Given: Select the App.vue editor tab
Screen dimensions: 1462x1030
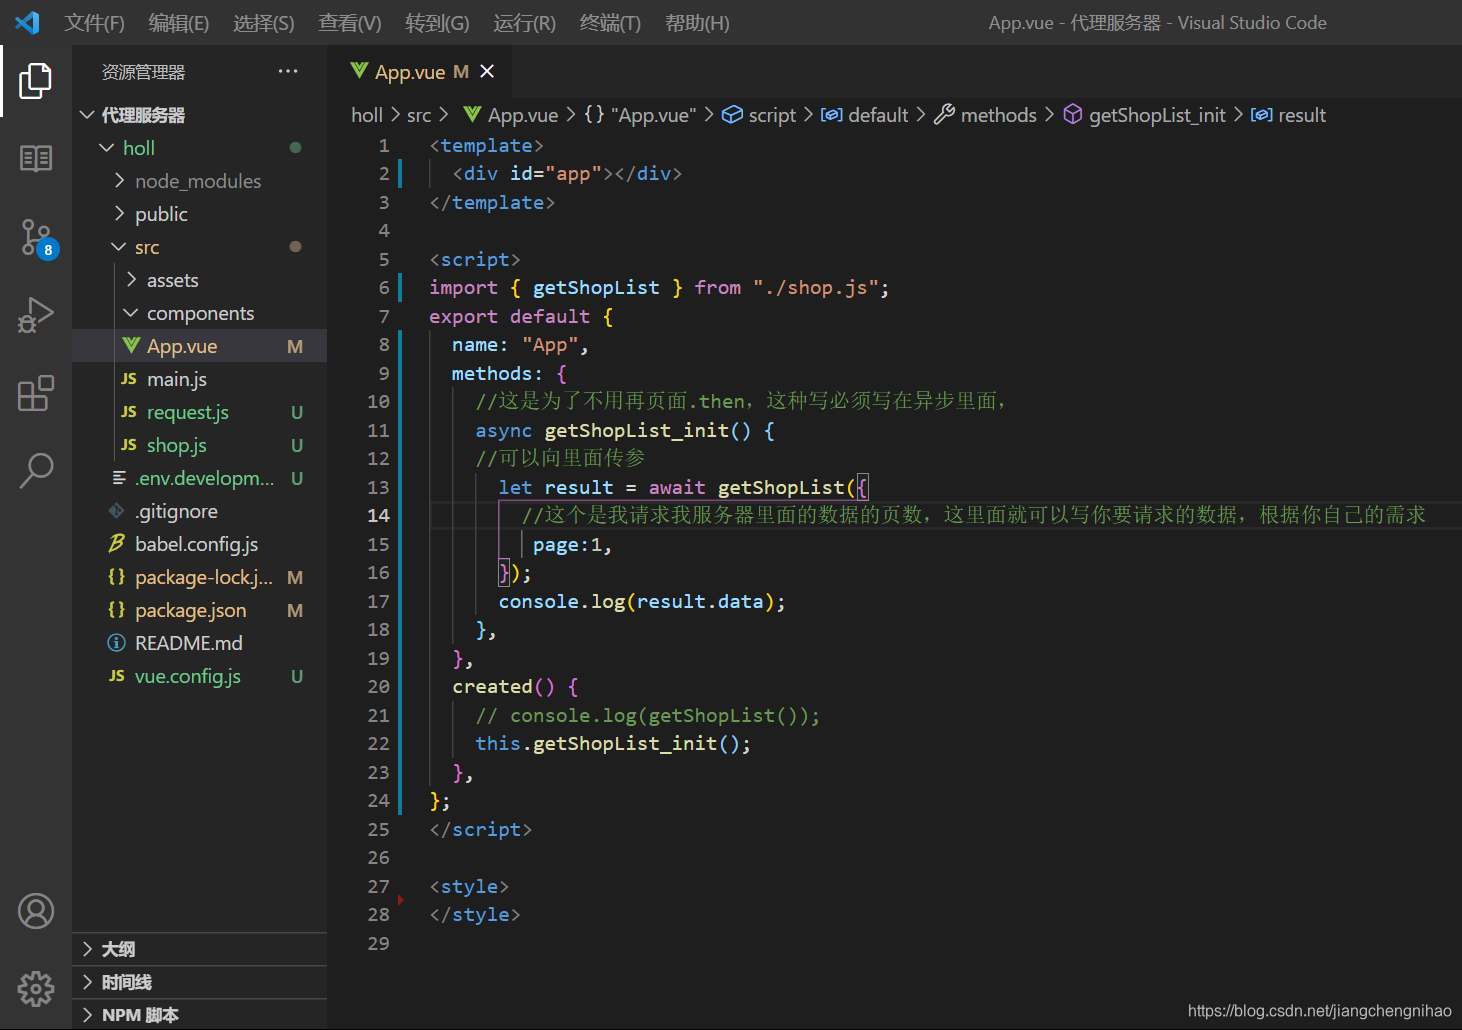Looking at the screenshot, I should 422,71.
